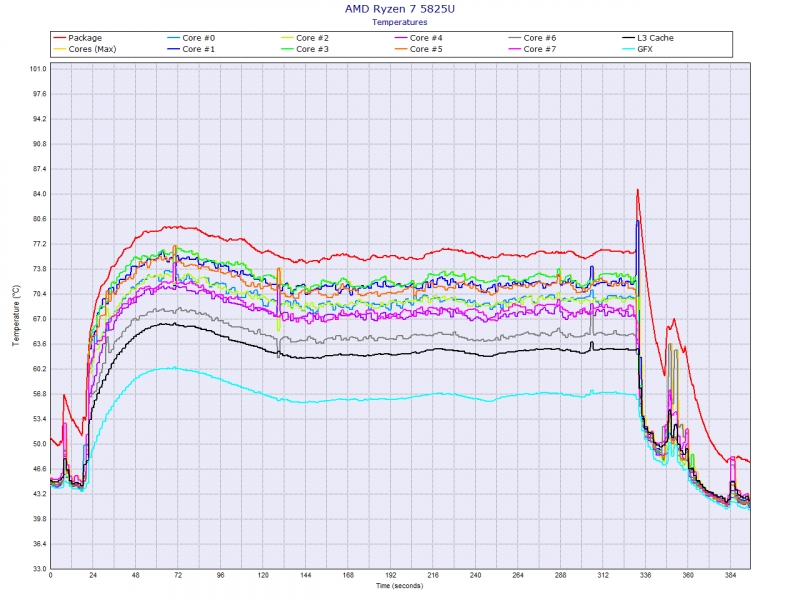
Task: Click the 384 tick on time axis
Action: click(731, 576)
